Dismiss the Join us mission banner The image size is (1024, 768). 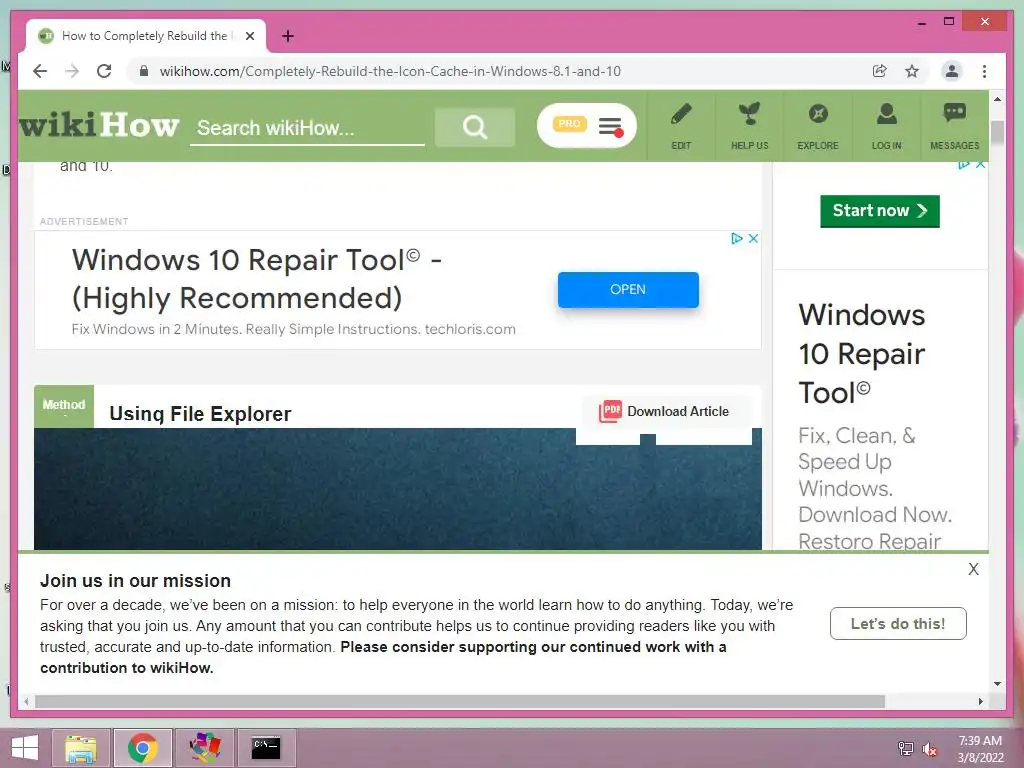(973, 569)
